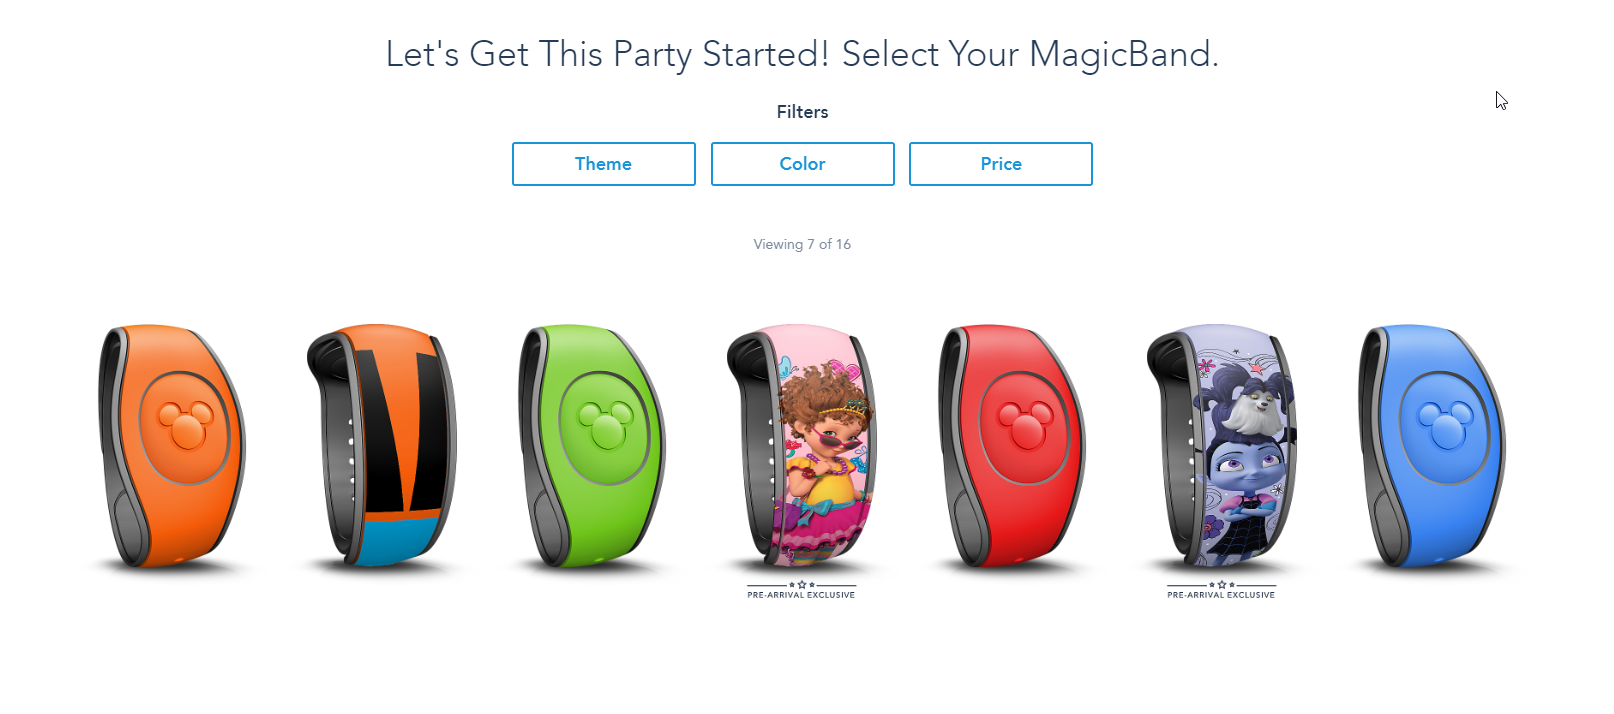Viewport: 1614px width, 714px height.
Task: Click the Mickey icon on the green MagicBand
Action: pyautogui.click(x=606, y=425)
